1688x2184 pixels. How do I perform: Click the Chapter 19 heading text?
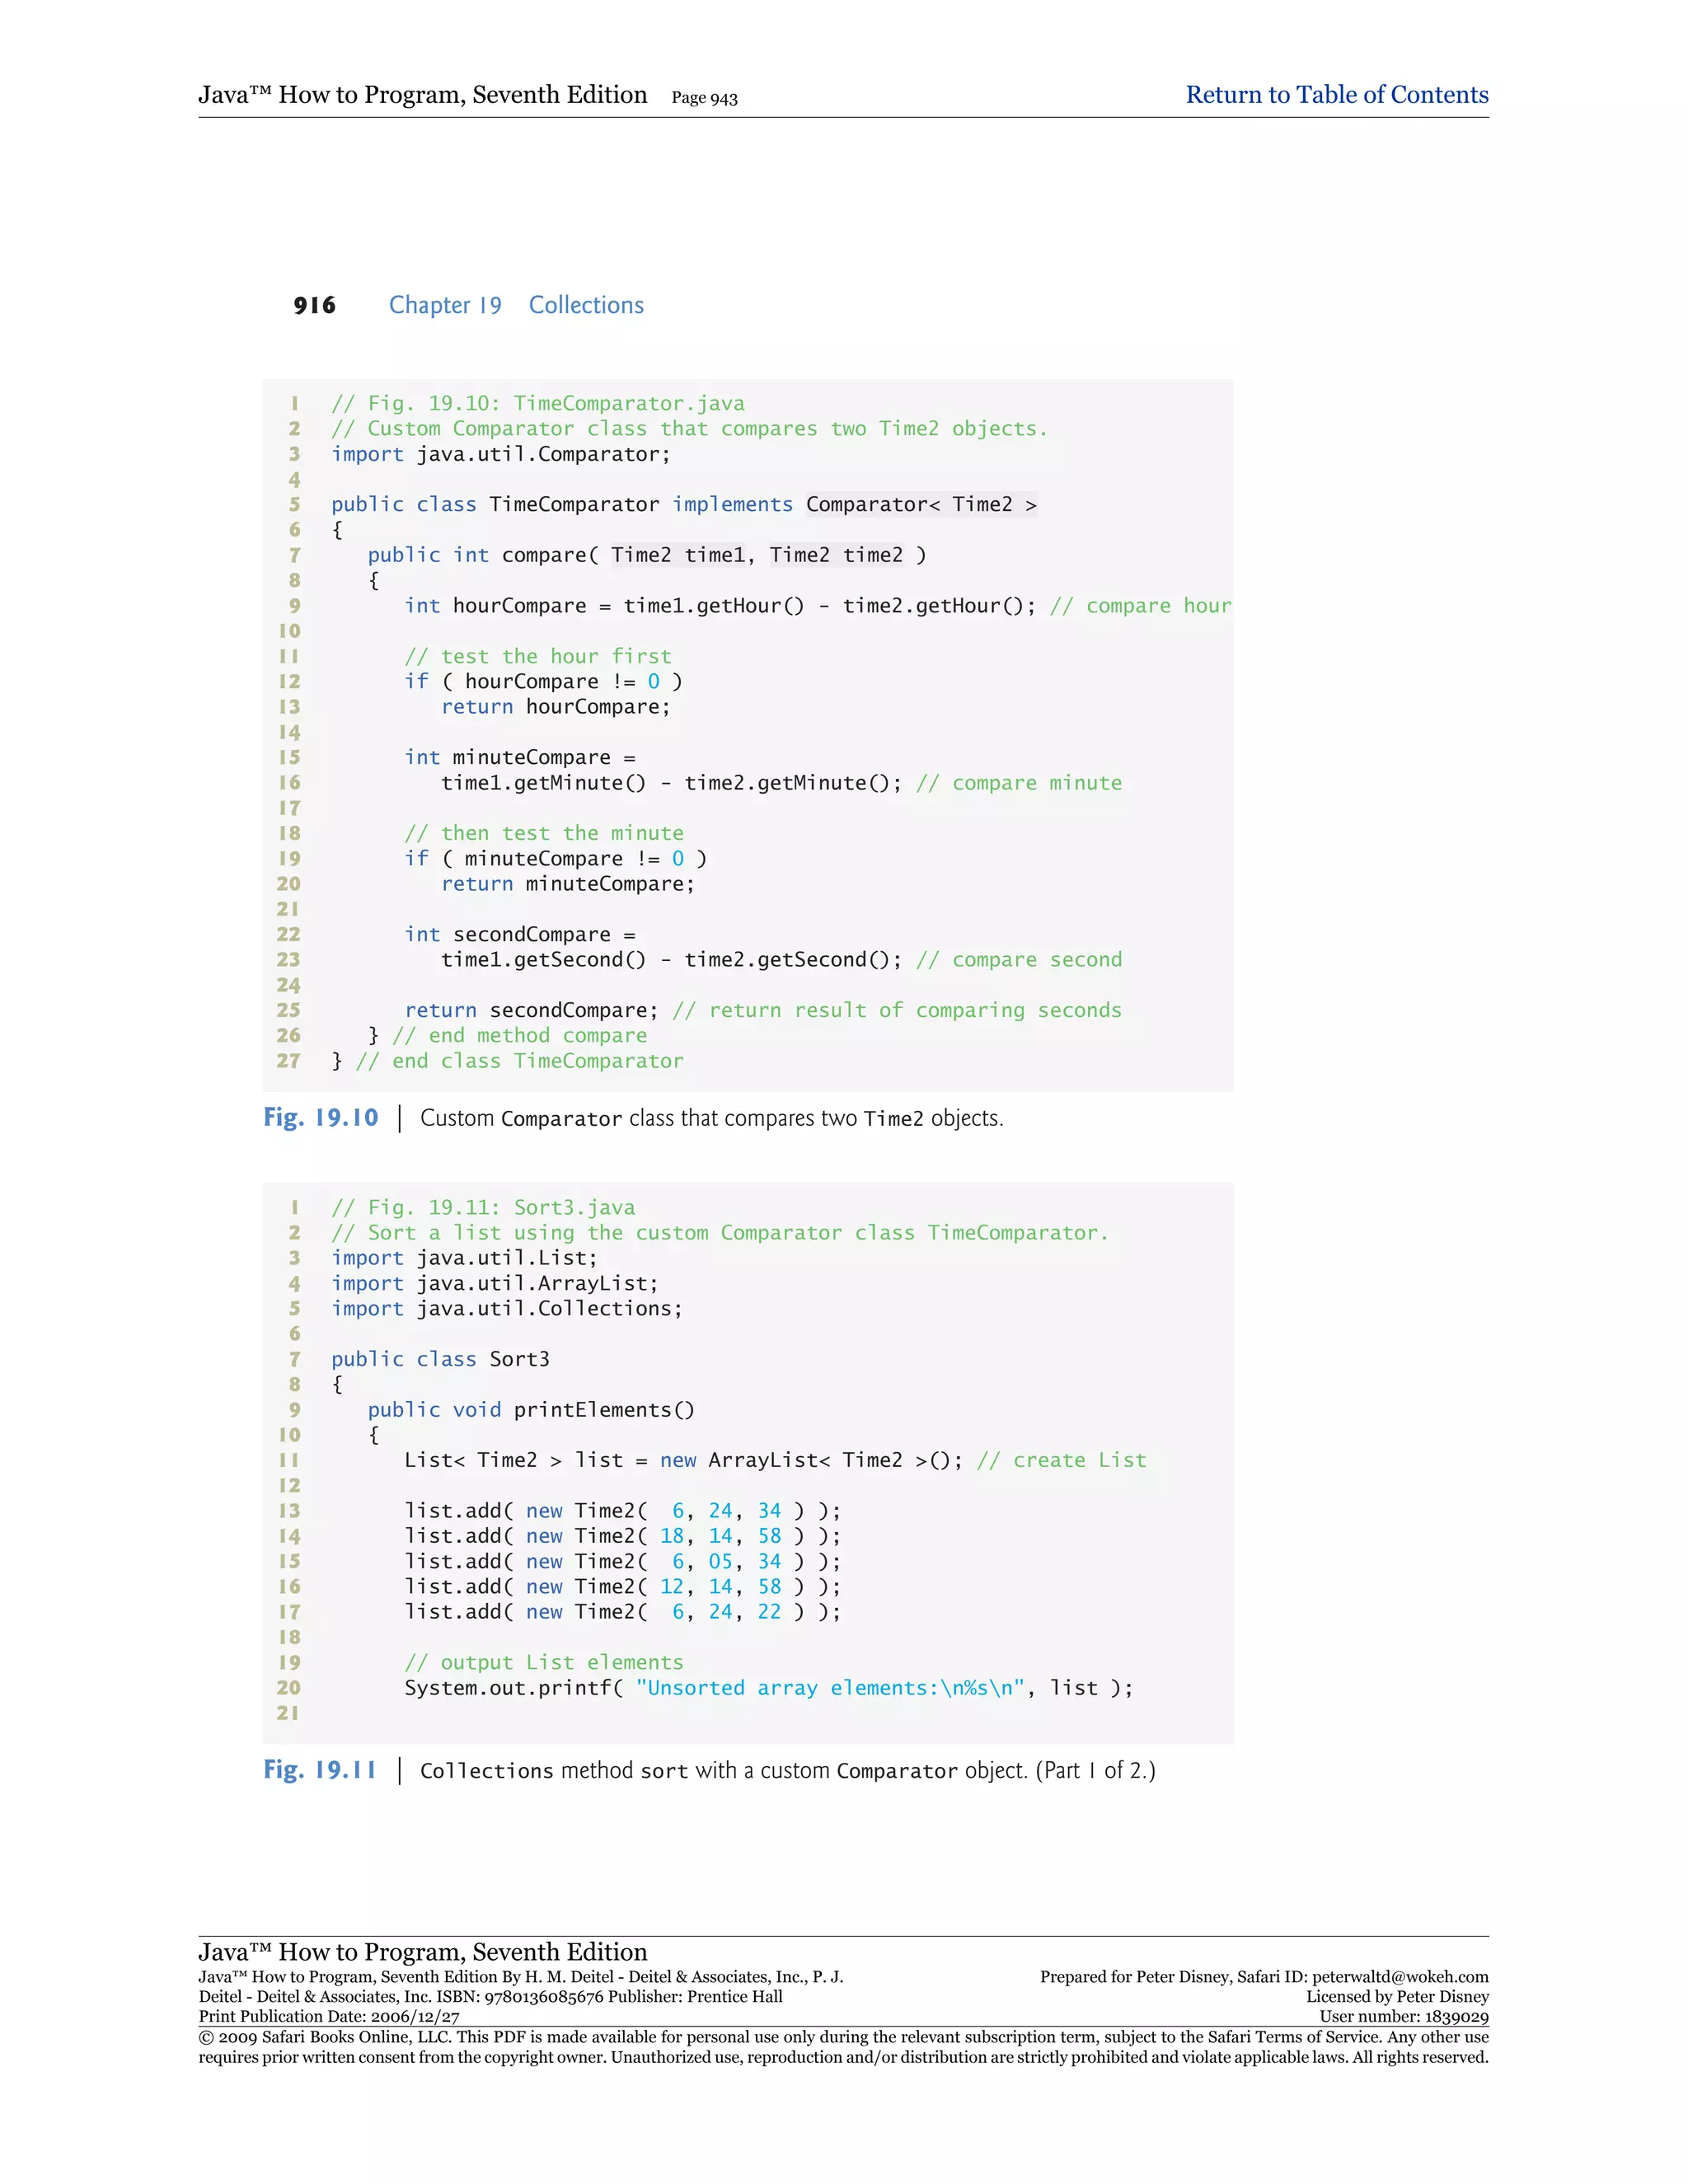coord(445,305)
